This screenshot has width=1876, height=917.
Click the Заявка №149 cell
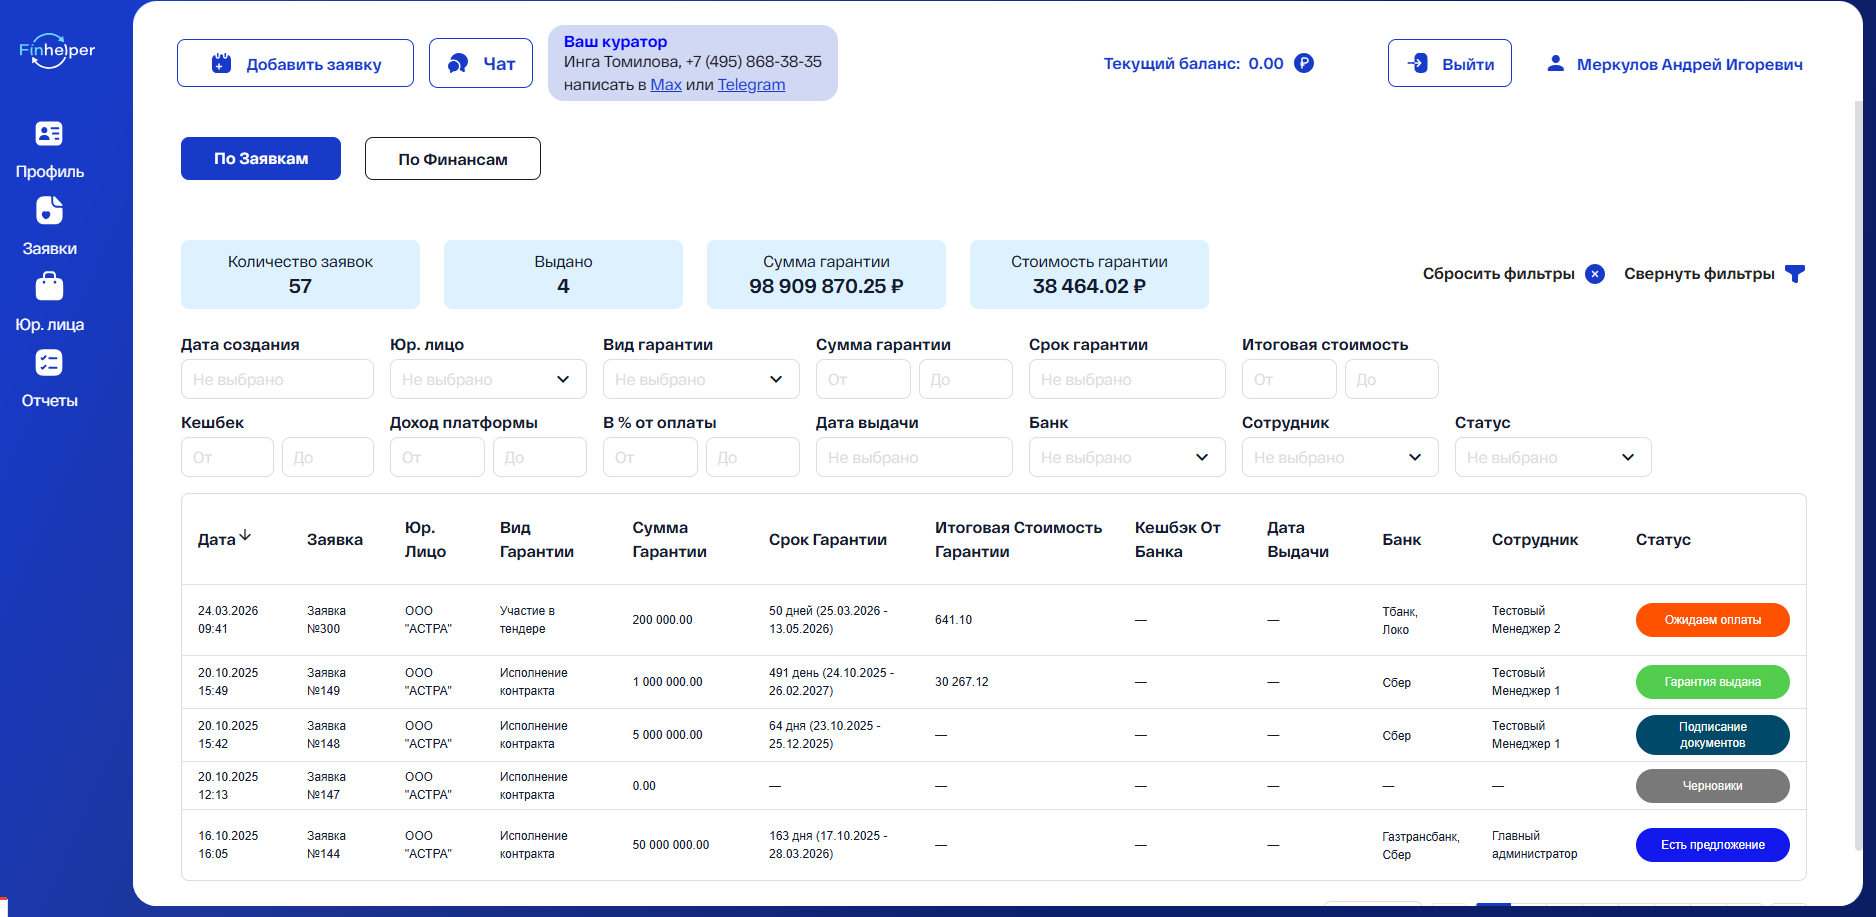tap(326, 682)
